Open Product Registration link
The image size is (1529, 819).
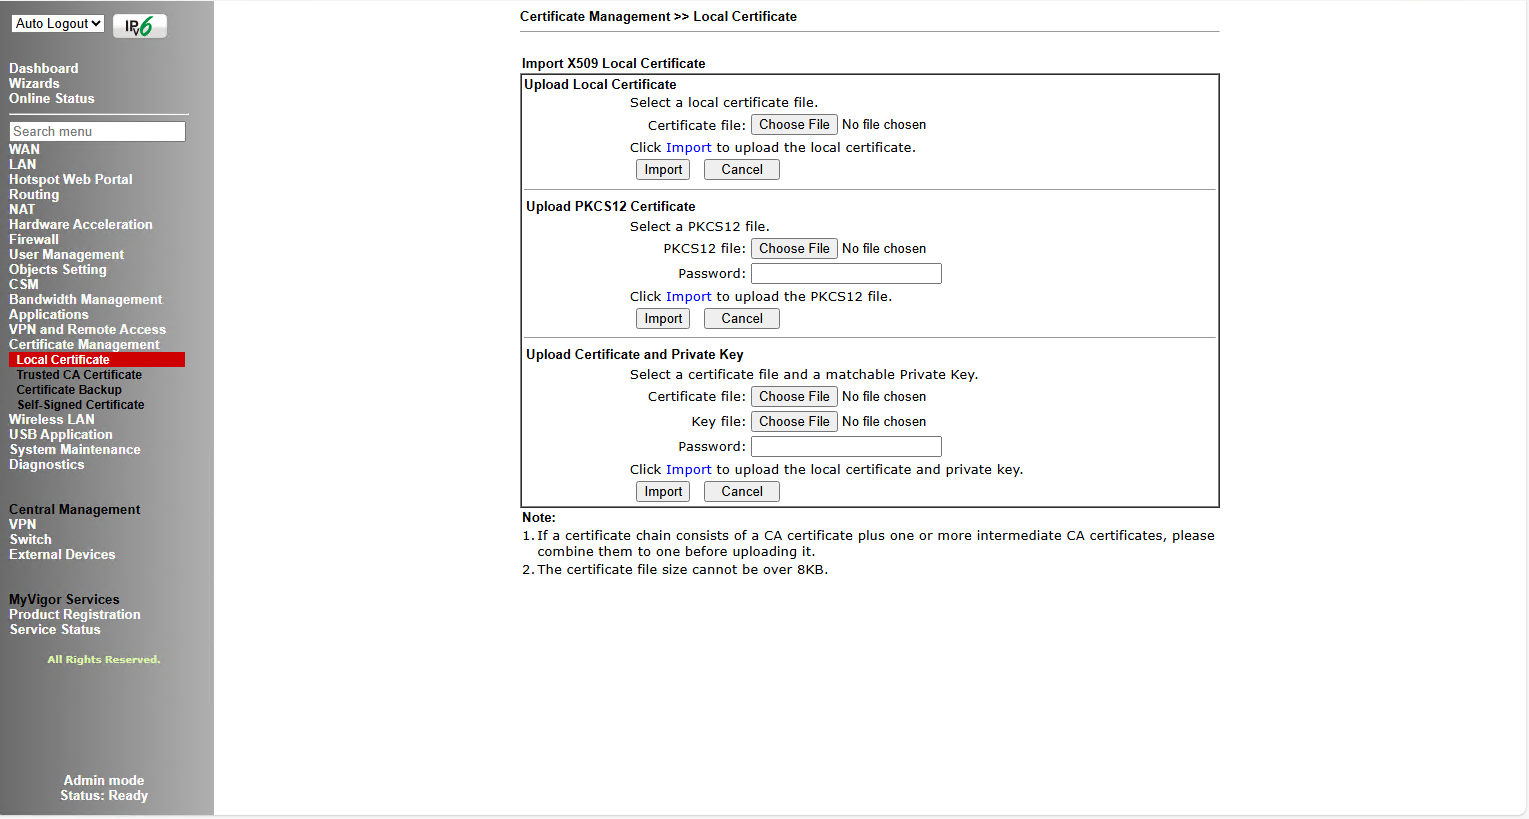pyautogui.click(x=75, y=614)
